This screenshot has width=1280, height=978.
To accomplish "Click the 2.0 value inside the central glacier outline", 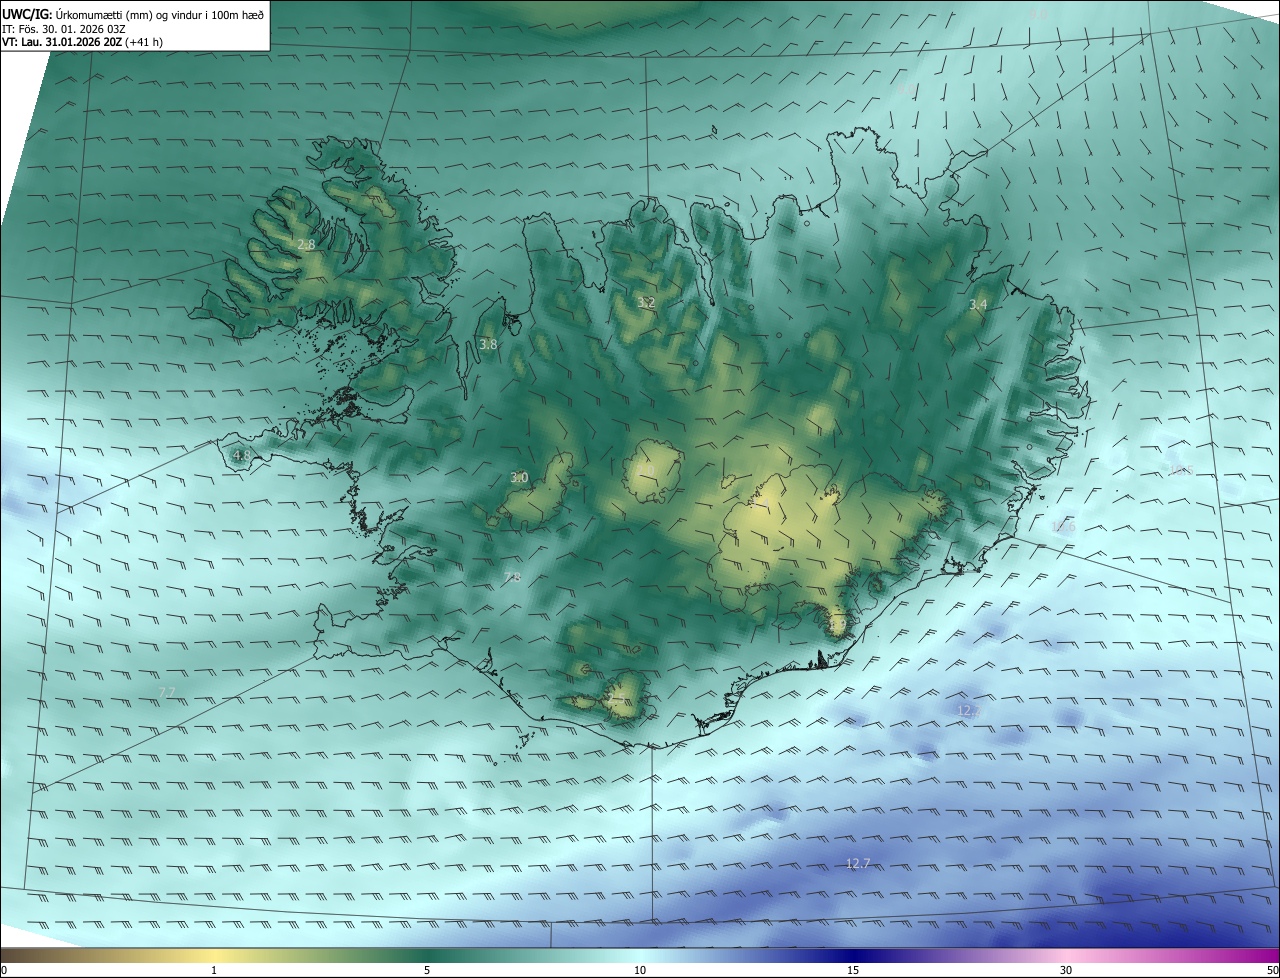I will pos(646,470).
